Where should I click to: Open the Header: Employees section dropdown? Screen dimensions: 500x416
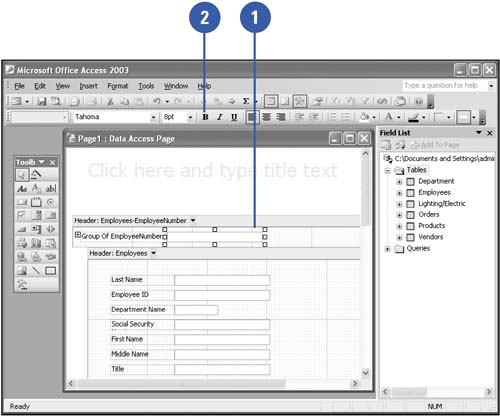click(x=153, y=253)
